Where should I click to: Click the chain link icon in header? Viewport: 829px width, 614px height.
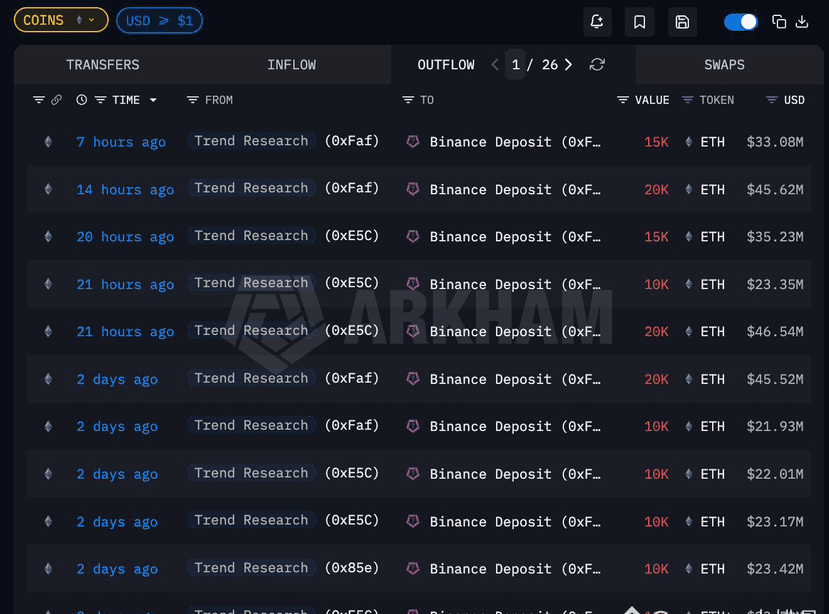[x=57, y=99]
